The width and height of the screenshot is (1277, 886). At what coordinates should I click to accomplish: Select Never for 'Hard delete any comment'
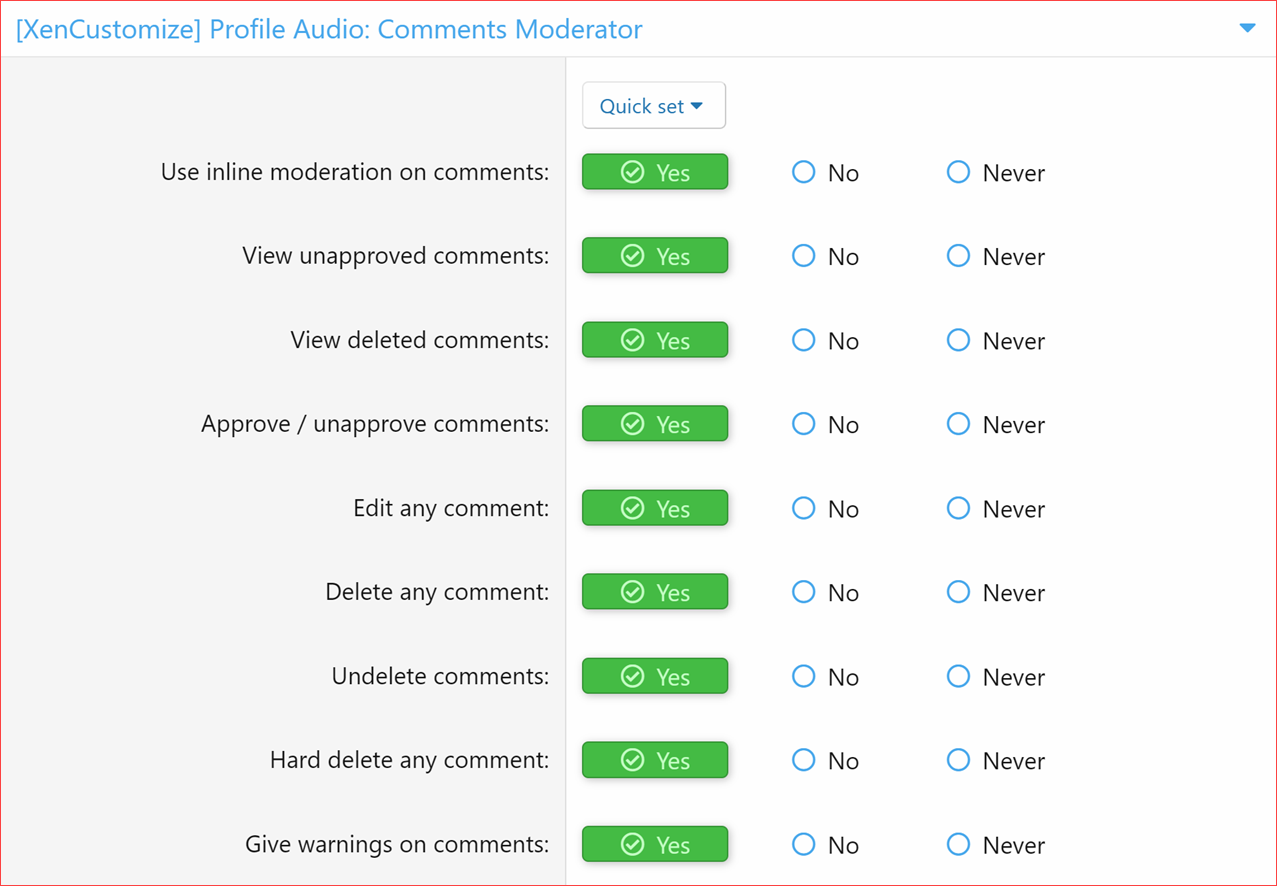click(957, 760)
